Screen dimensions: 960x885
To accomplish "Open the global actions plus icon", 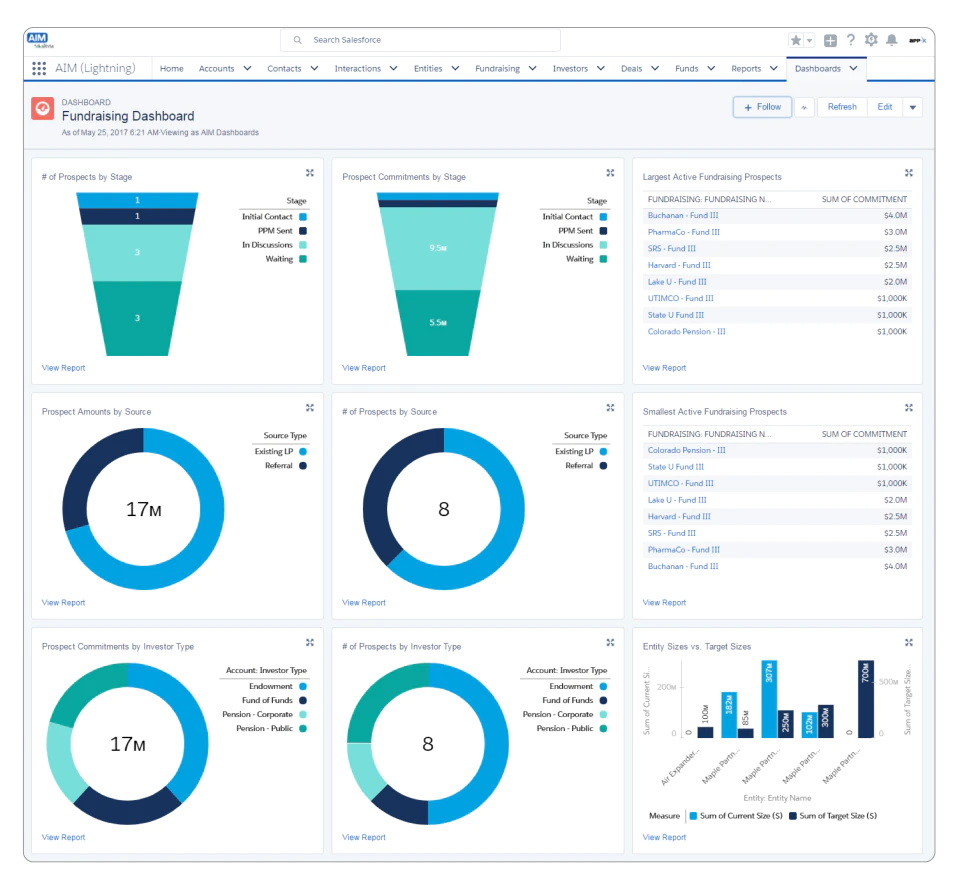I will [830, 40].
